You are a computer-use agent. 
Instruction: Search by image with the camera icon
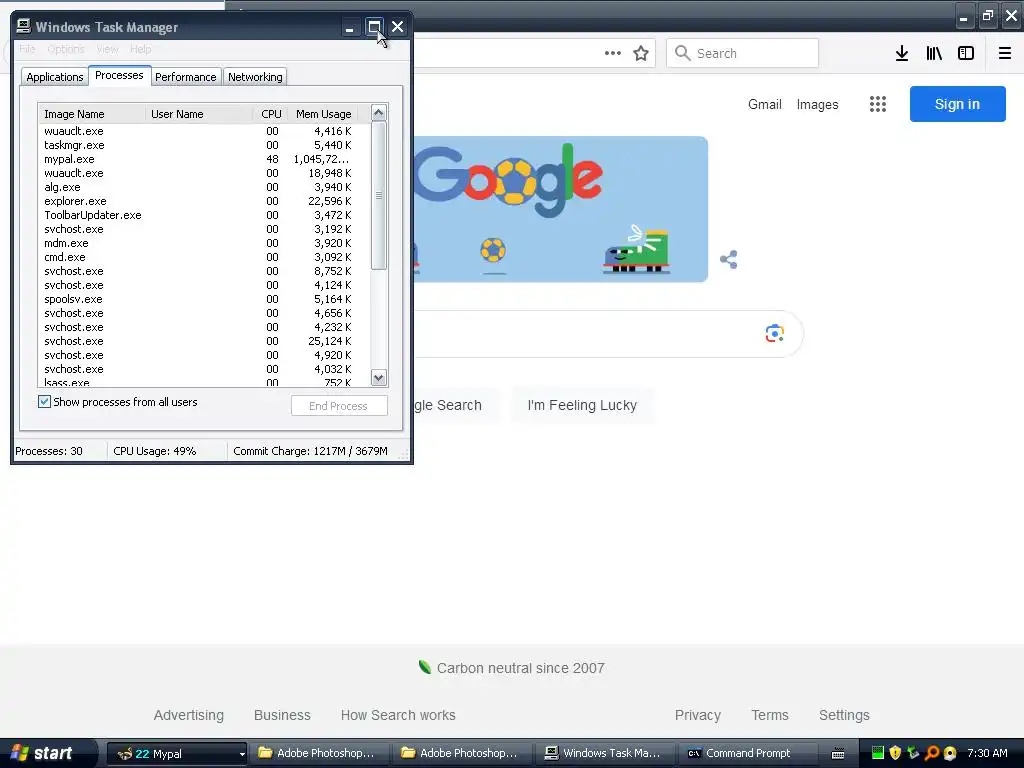pos(775,333)
